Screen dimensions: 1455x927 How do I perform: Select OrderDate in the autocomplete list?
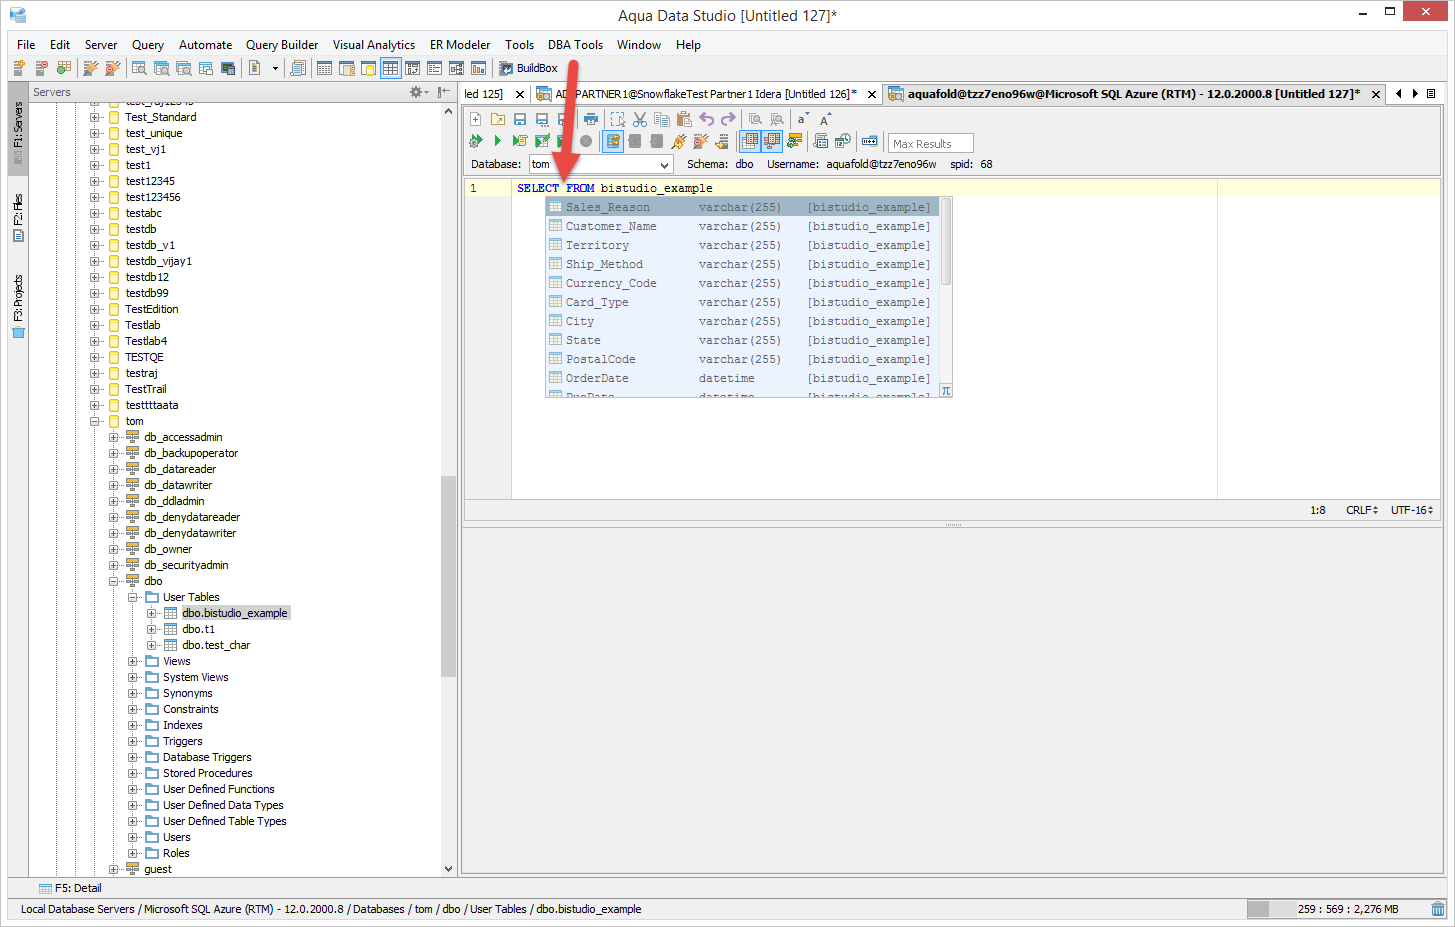point(741,378)
